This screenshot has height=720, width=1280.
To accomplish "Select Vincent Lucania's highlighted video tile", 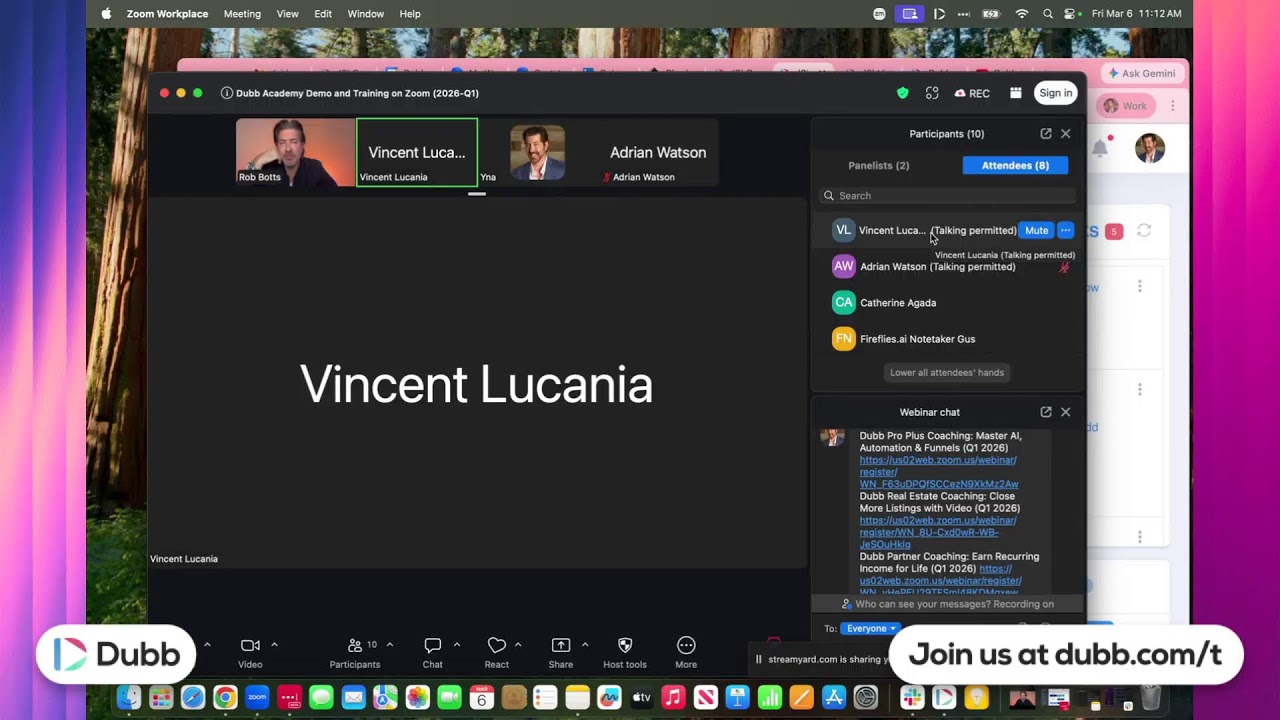I will (417, 152).
